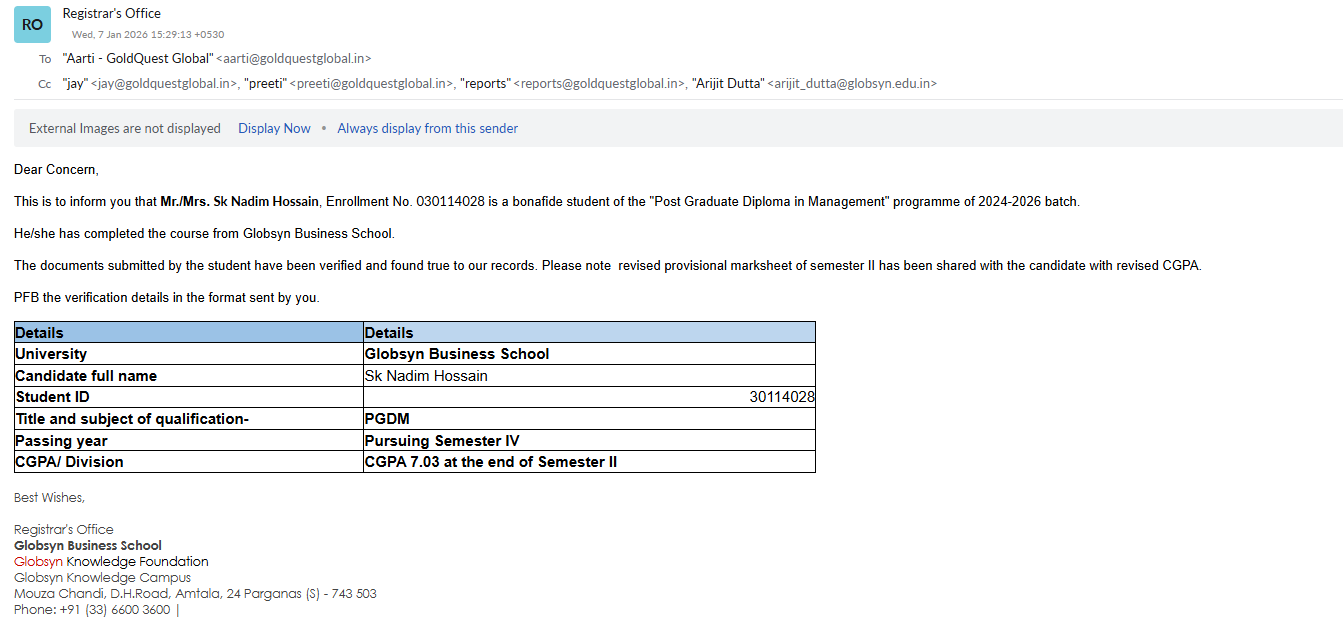The image size is (1343, 625).
Task: Select the reports Cc recipient address
Action: 572,84
